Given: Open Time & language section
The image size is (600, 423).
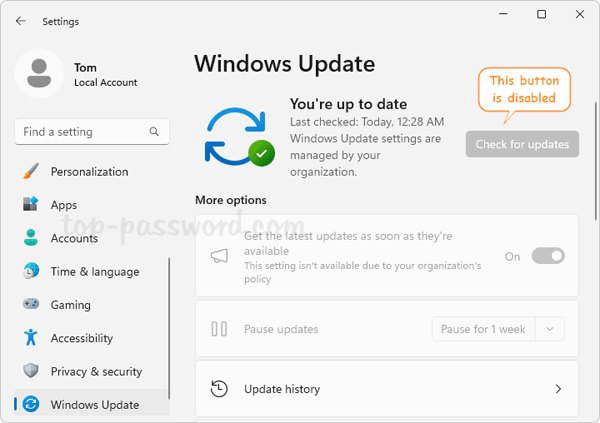Looking at the screenshot, I should click(x=92, y=271).
